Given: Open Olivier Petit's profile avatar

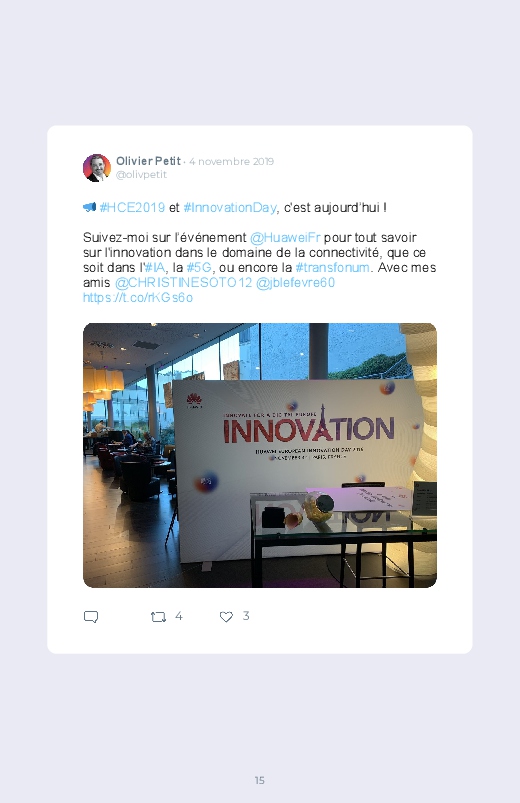Looking at the screenshot, I should coord(97,168).
